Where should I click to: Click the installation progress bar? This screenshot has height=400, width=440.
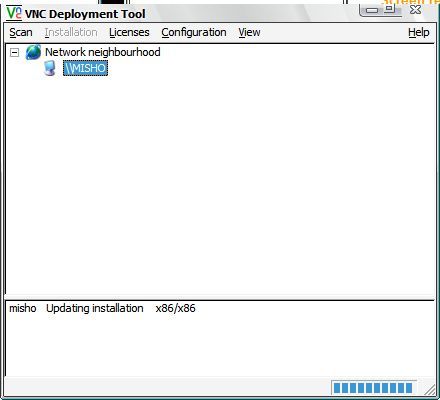pos(374,388)
